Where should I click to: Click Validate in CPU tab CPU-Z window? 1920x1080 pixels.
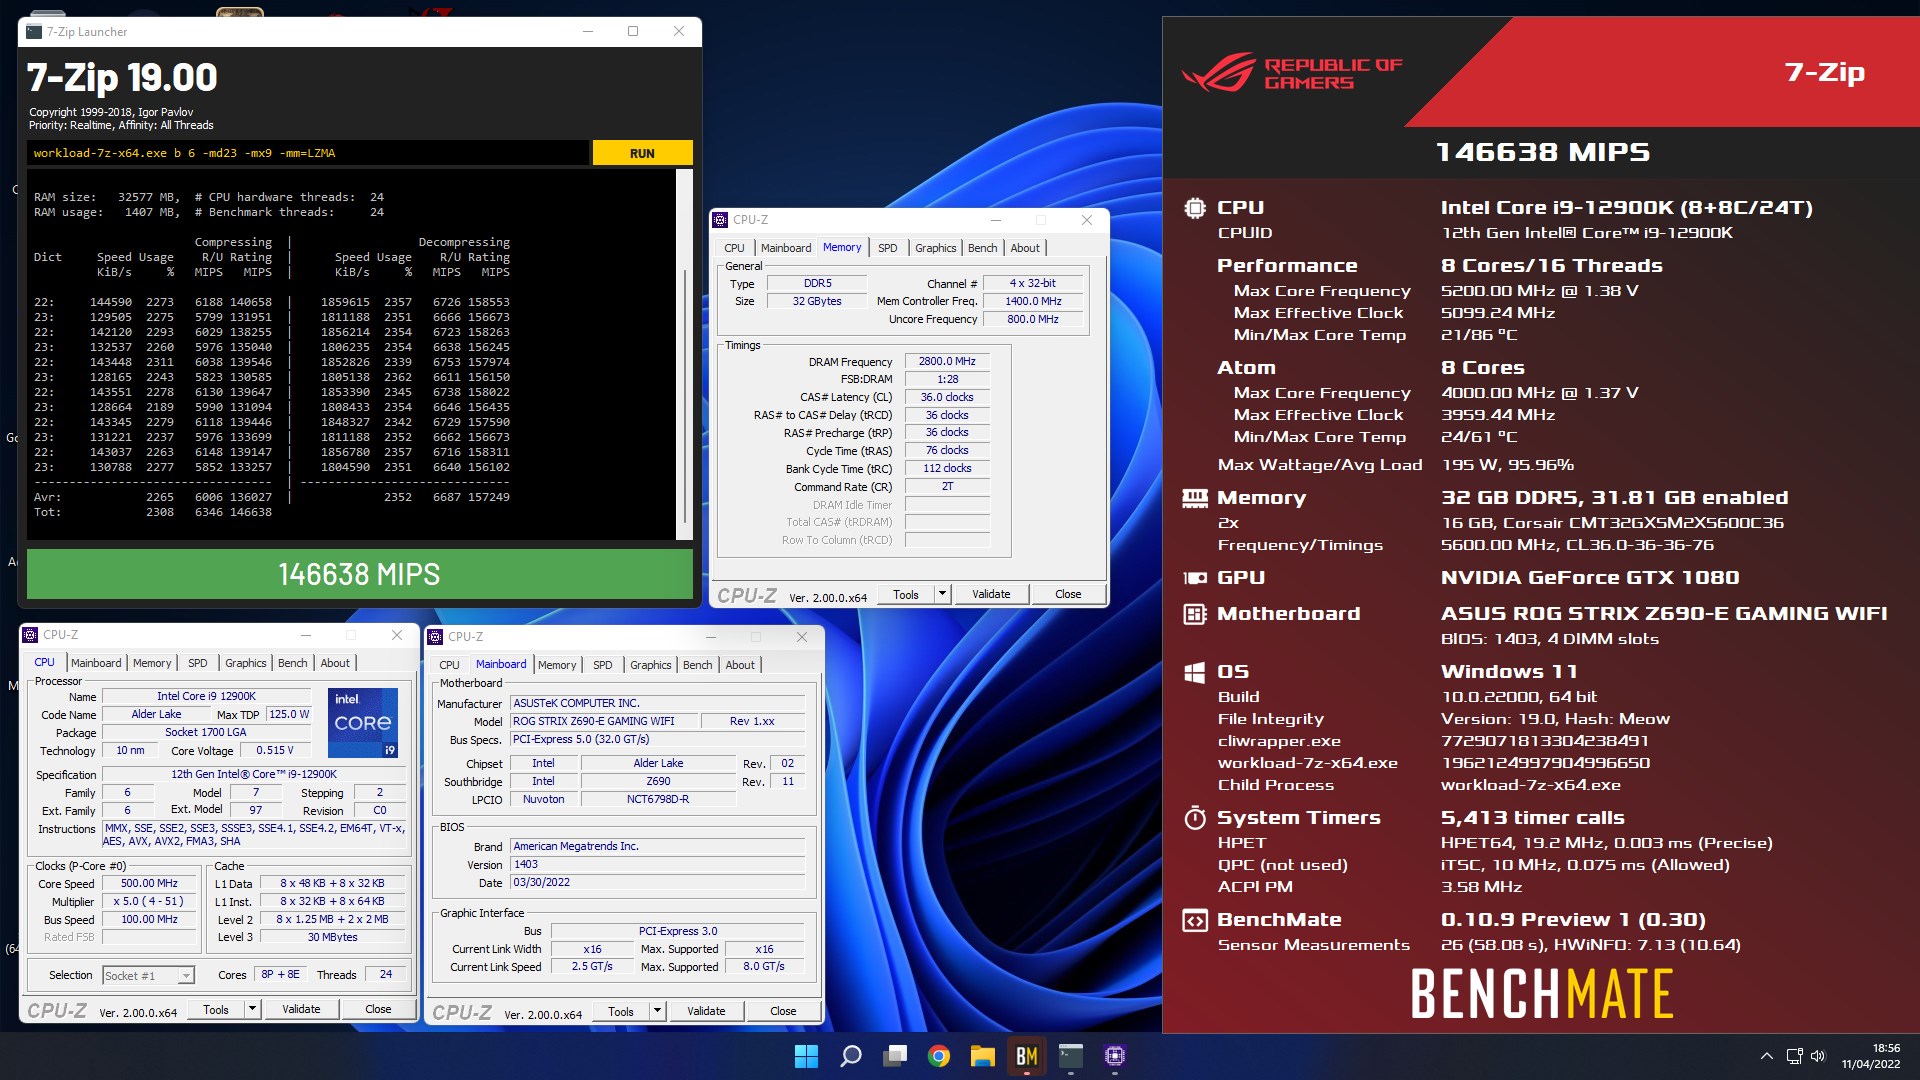[301, 1010]
